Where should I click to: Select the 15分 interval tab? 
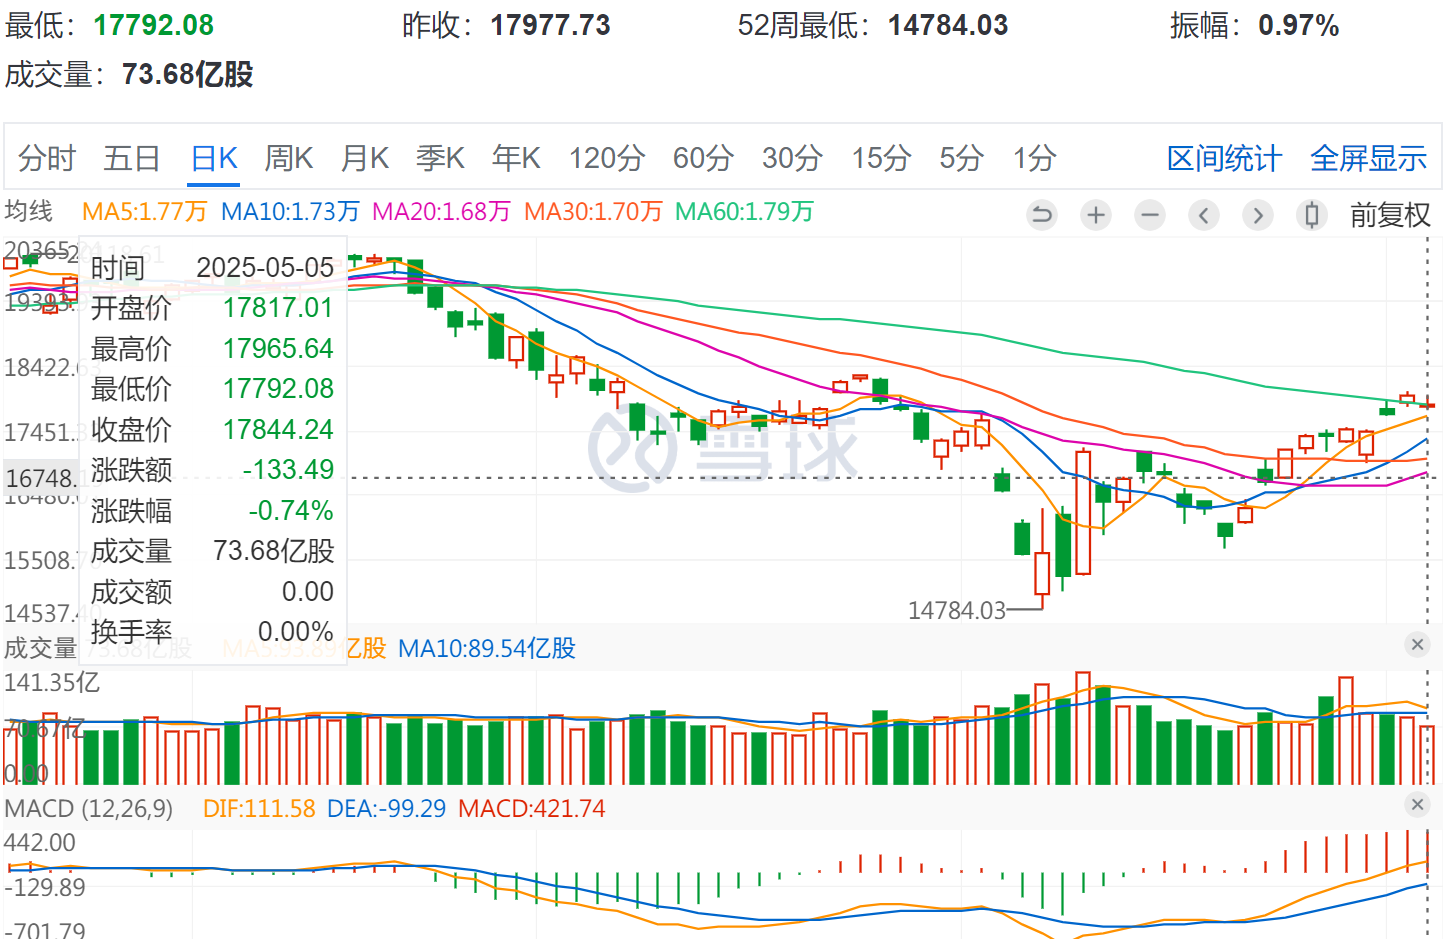(881, 158)
